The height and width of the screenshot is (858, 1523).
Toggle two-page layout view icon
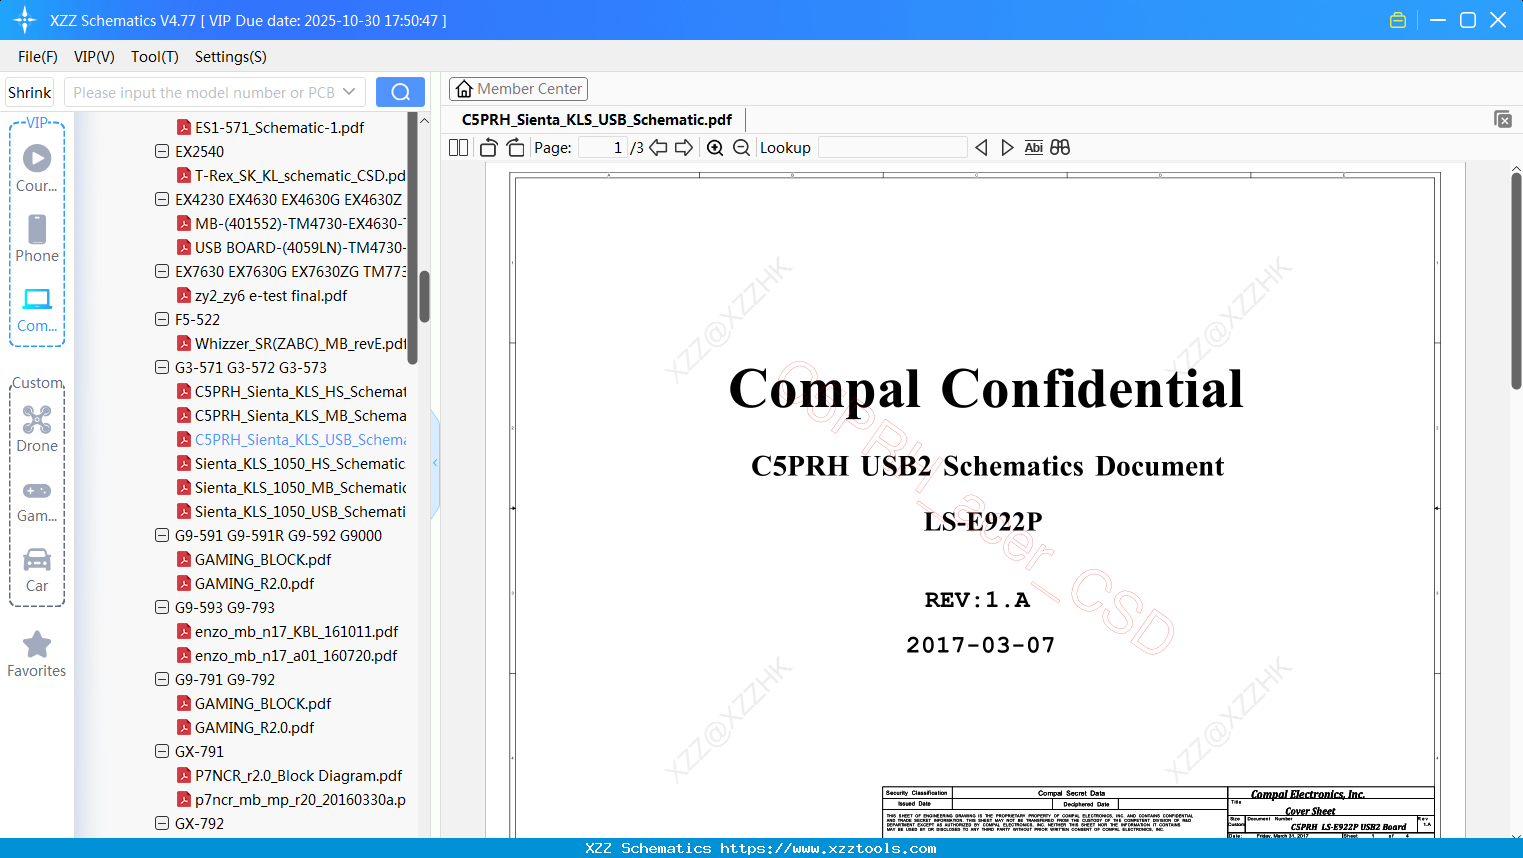pos(459,148)
